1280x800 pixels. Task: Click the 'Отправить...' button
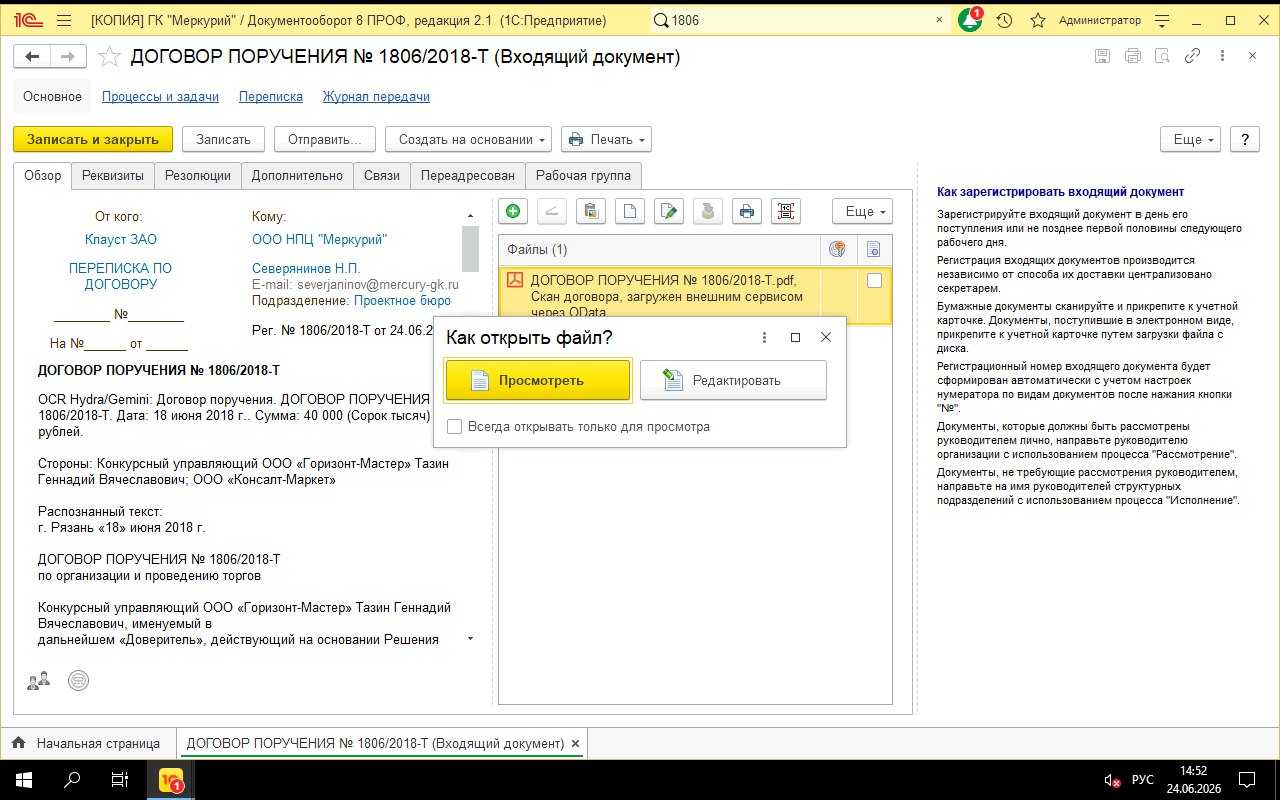[x=325, y=139]
